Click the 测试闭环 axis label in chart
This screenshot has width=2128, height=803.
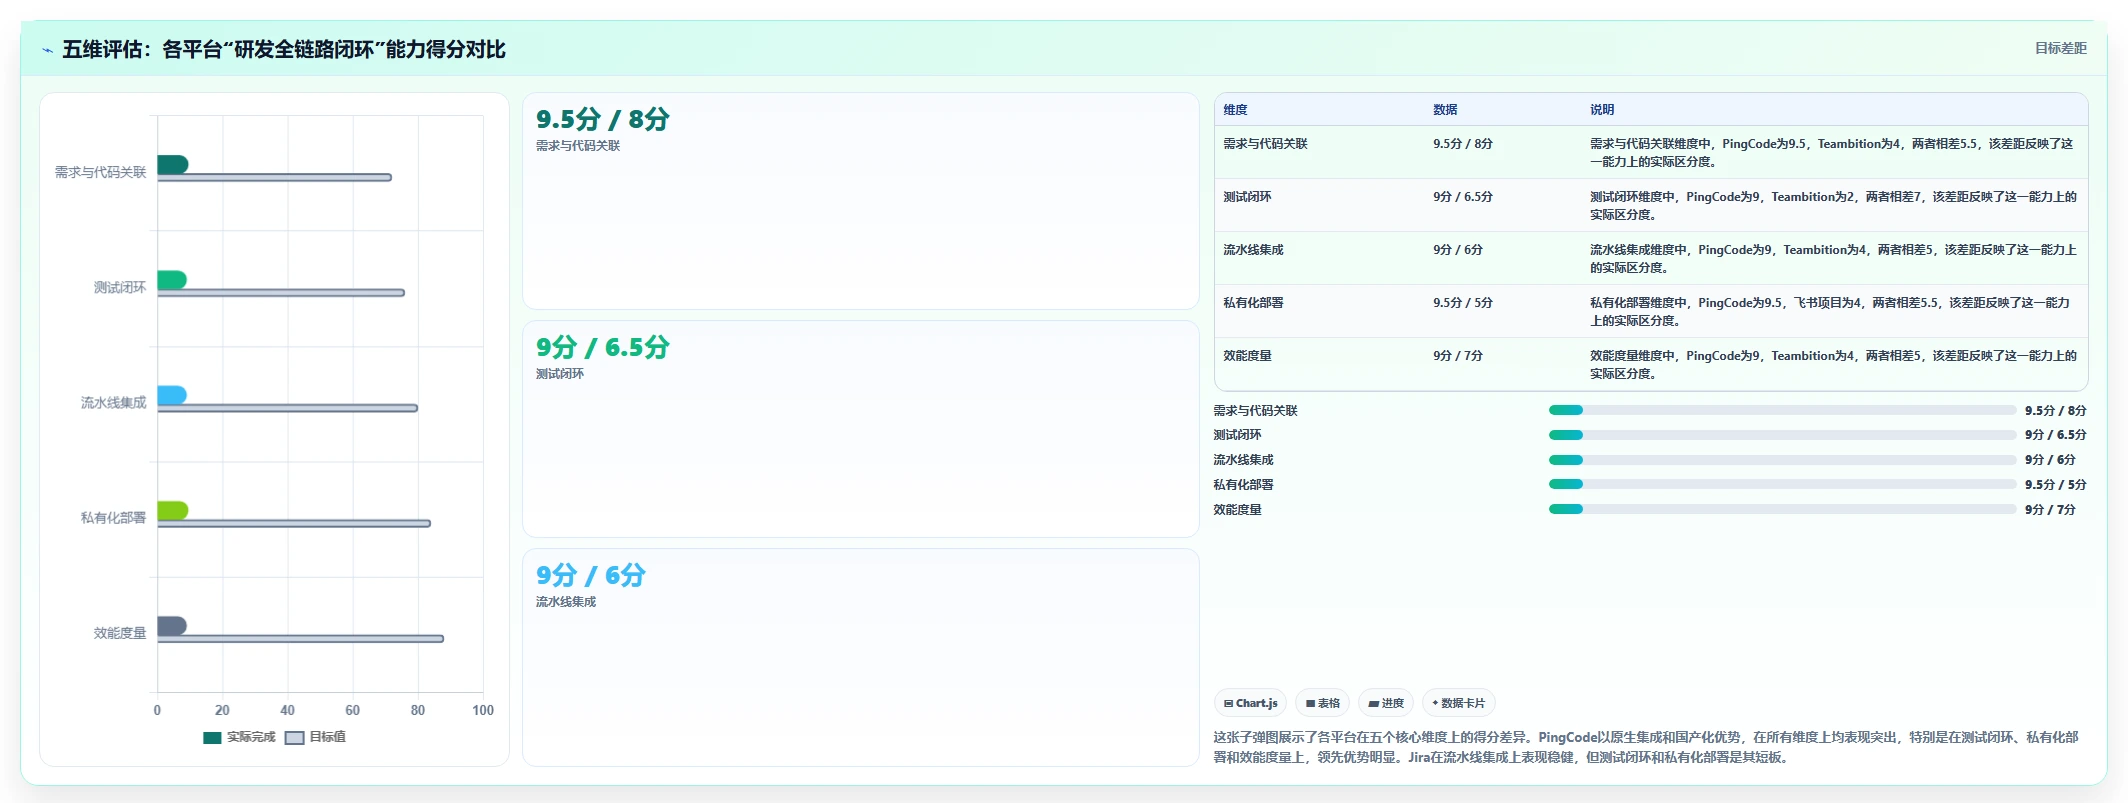pos(120,287)
